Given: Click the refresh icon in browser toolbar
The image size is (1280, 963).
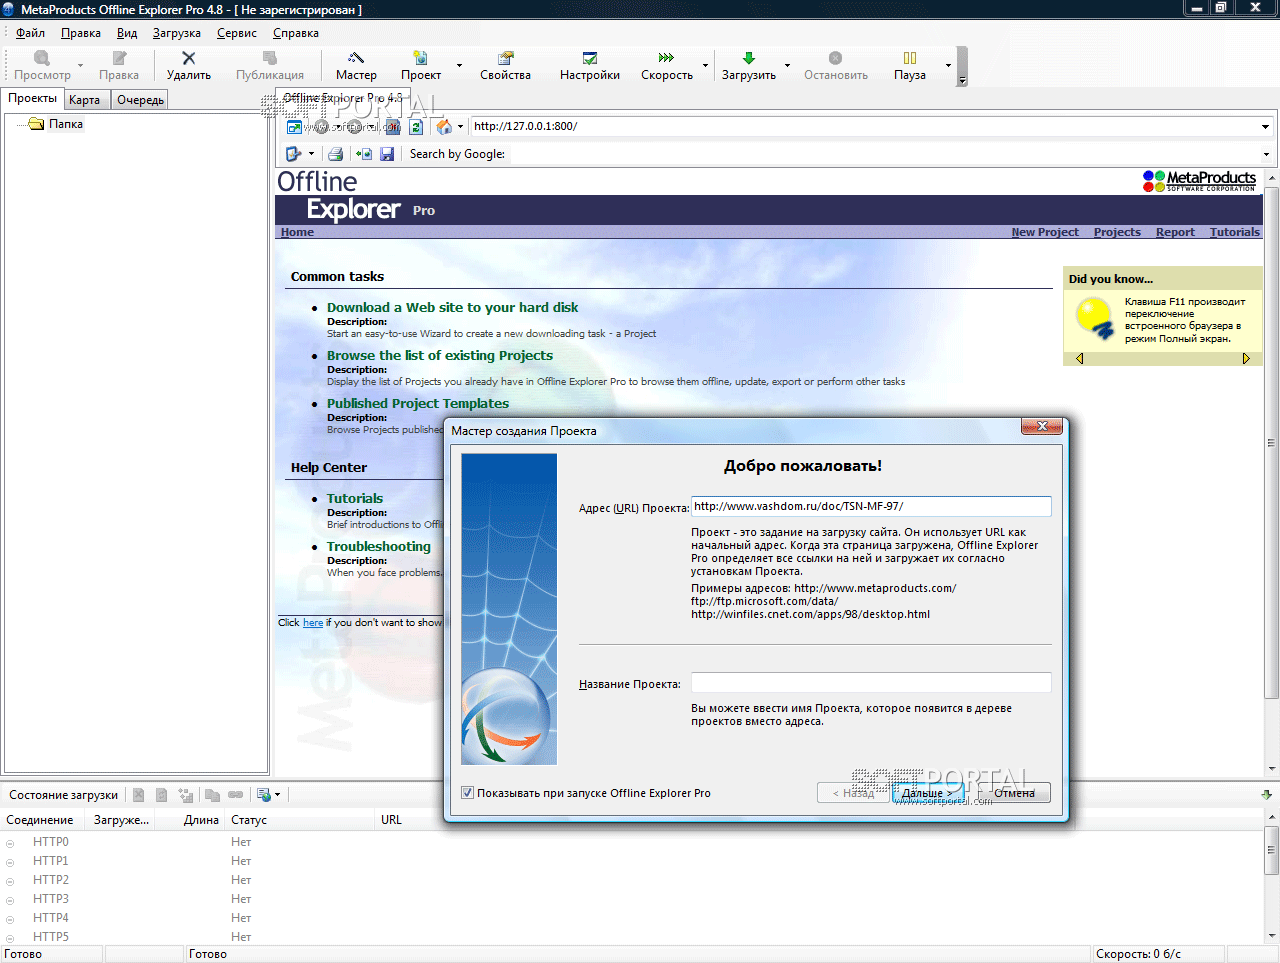Looking at the screenshot, I should pos(416,127).
